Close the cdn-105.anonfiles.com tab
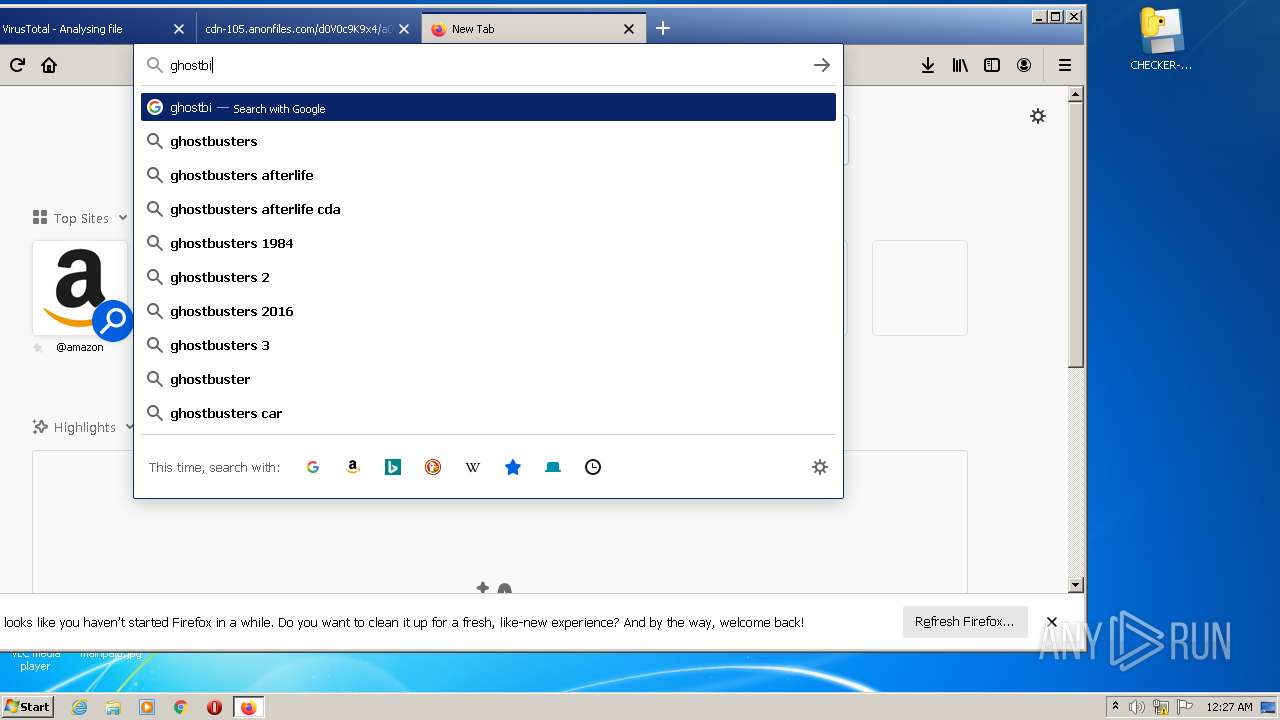 tap(404, 29)
